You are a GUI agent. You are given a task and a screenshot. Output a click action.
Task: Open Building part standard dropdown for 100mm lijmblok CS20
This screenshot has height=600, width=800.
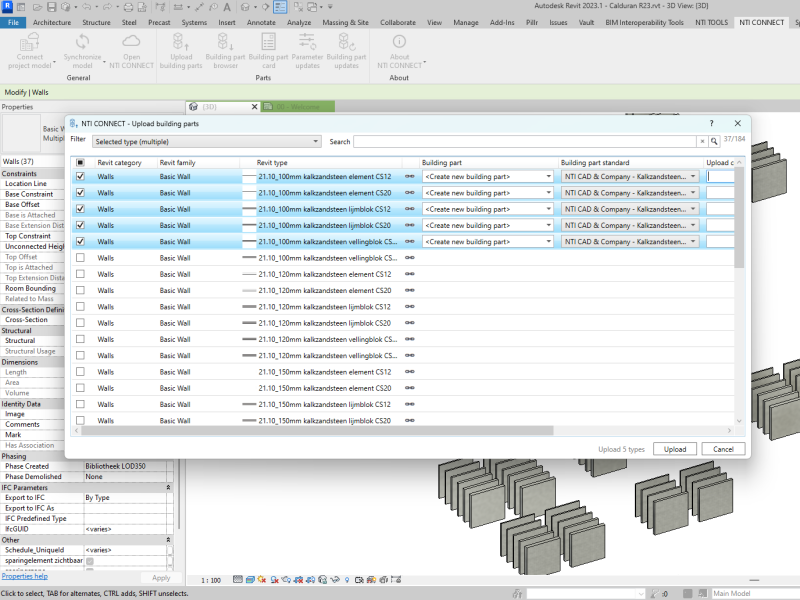click(x=630, y=226)
